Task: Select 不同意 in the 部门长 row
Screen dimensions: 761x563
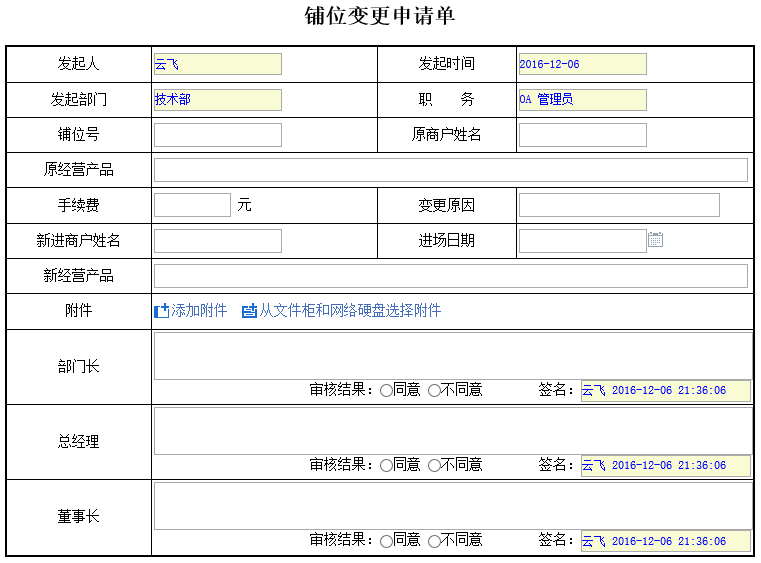Action: coord(434,390)
